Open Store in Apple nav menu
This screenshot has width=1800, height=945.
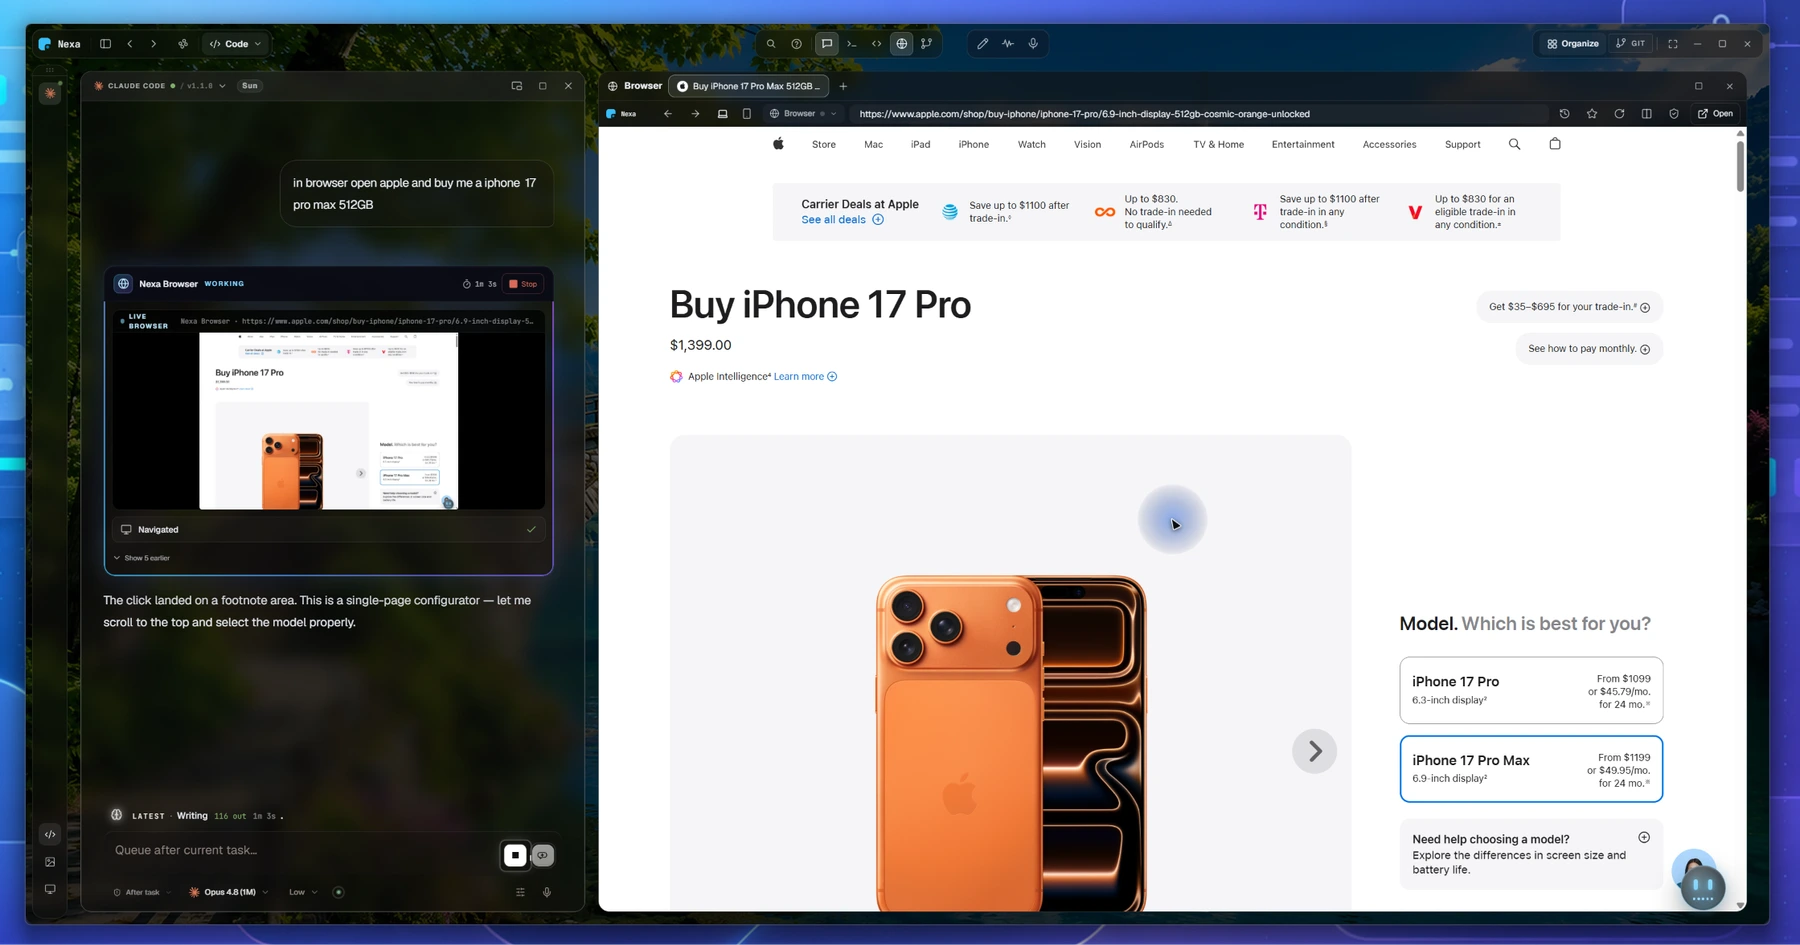point(824,145)
